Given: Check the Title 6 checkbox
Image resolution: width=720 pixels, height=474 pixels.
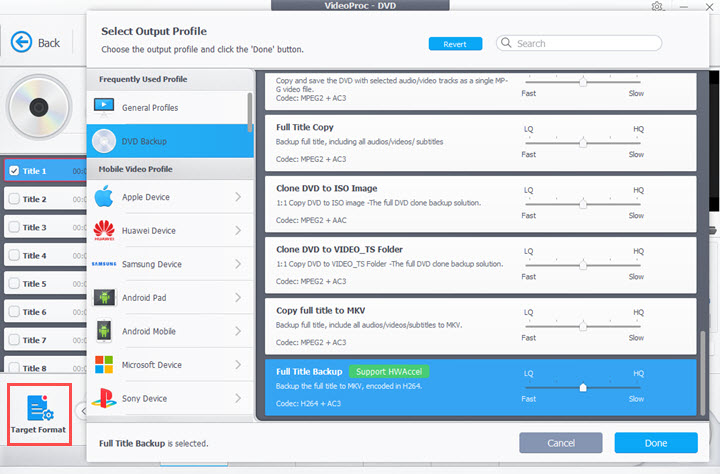Looking at the screenshot, I should tap(14, 311).
